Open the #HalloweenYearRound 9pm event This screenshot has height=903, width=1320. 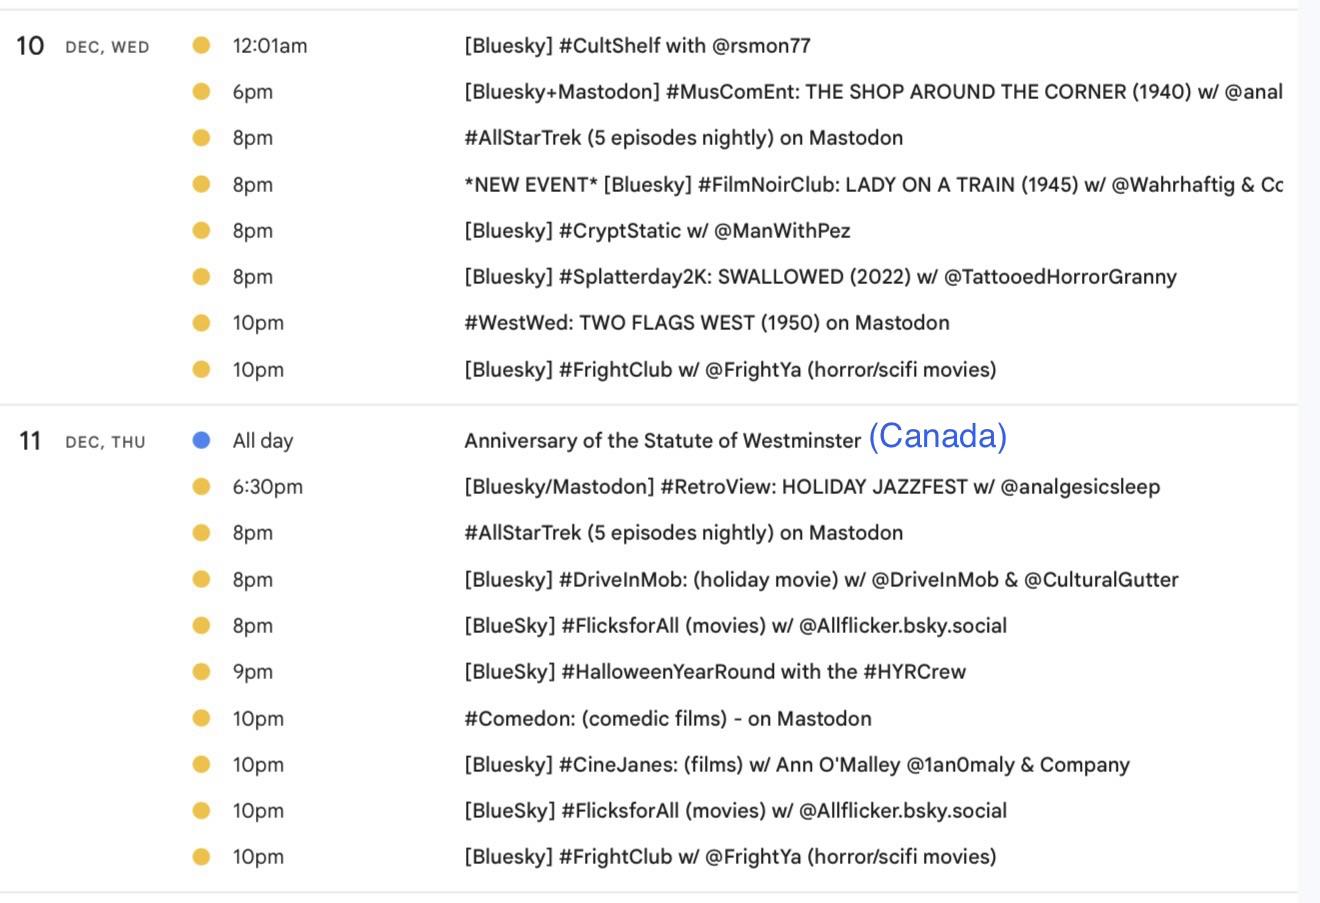pos(714,672)
